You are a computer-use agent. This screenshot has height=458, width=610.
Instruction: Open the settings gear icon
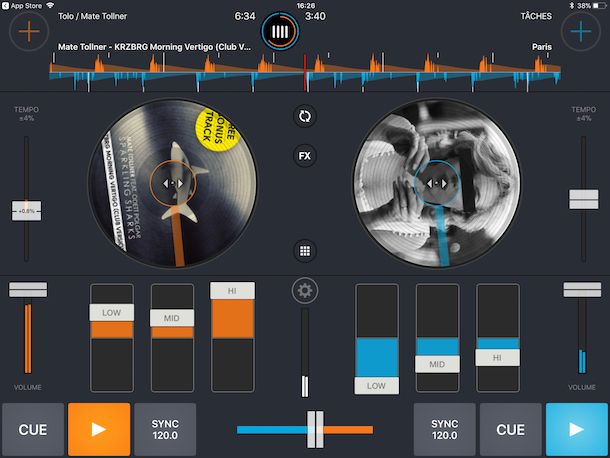(305, 290)
